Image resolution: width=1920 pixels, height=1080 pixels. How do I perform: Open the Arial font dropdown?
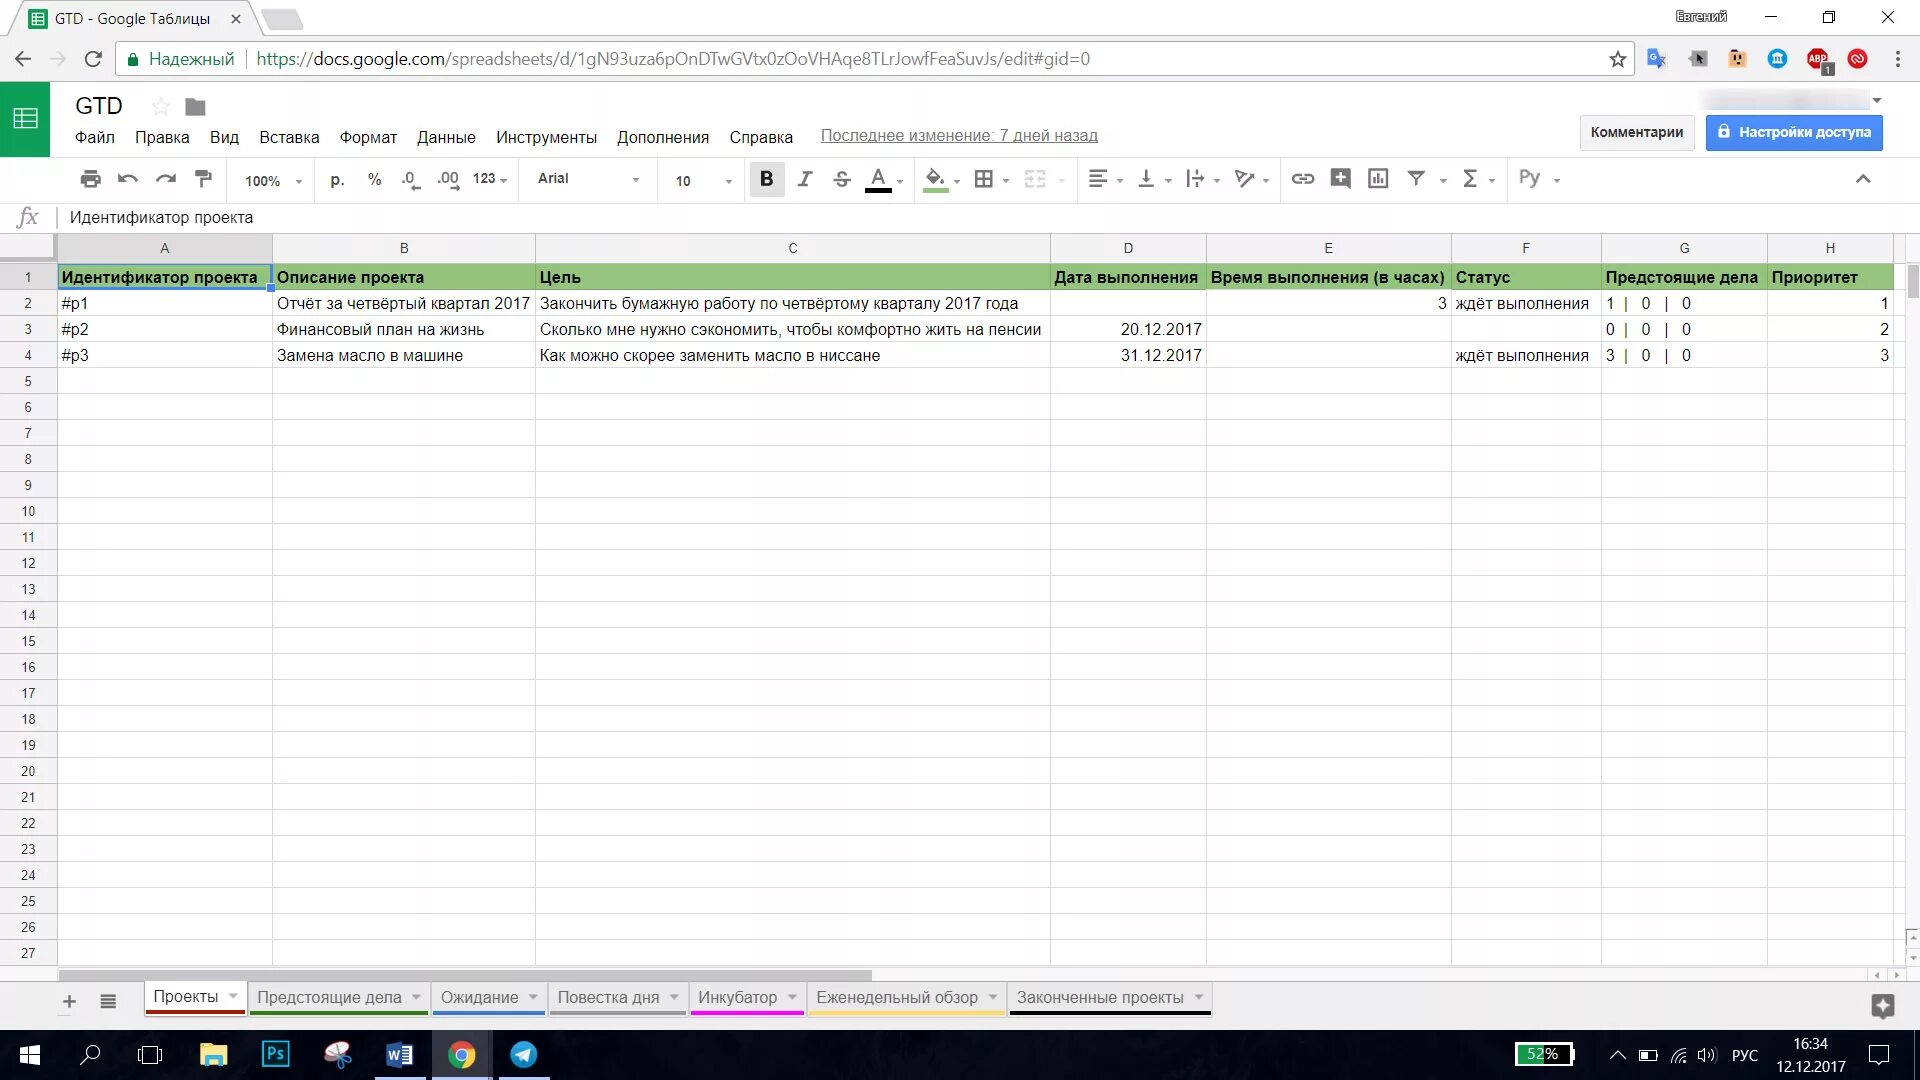tap(588, 179)
